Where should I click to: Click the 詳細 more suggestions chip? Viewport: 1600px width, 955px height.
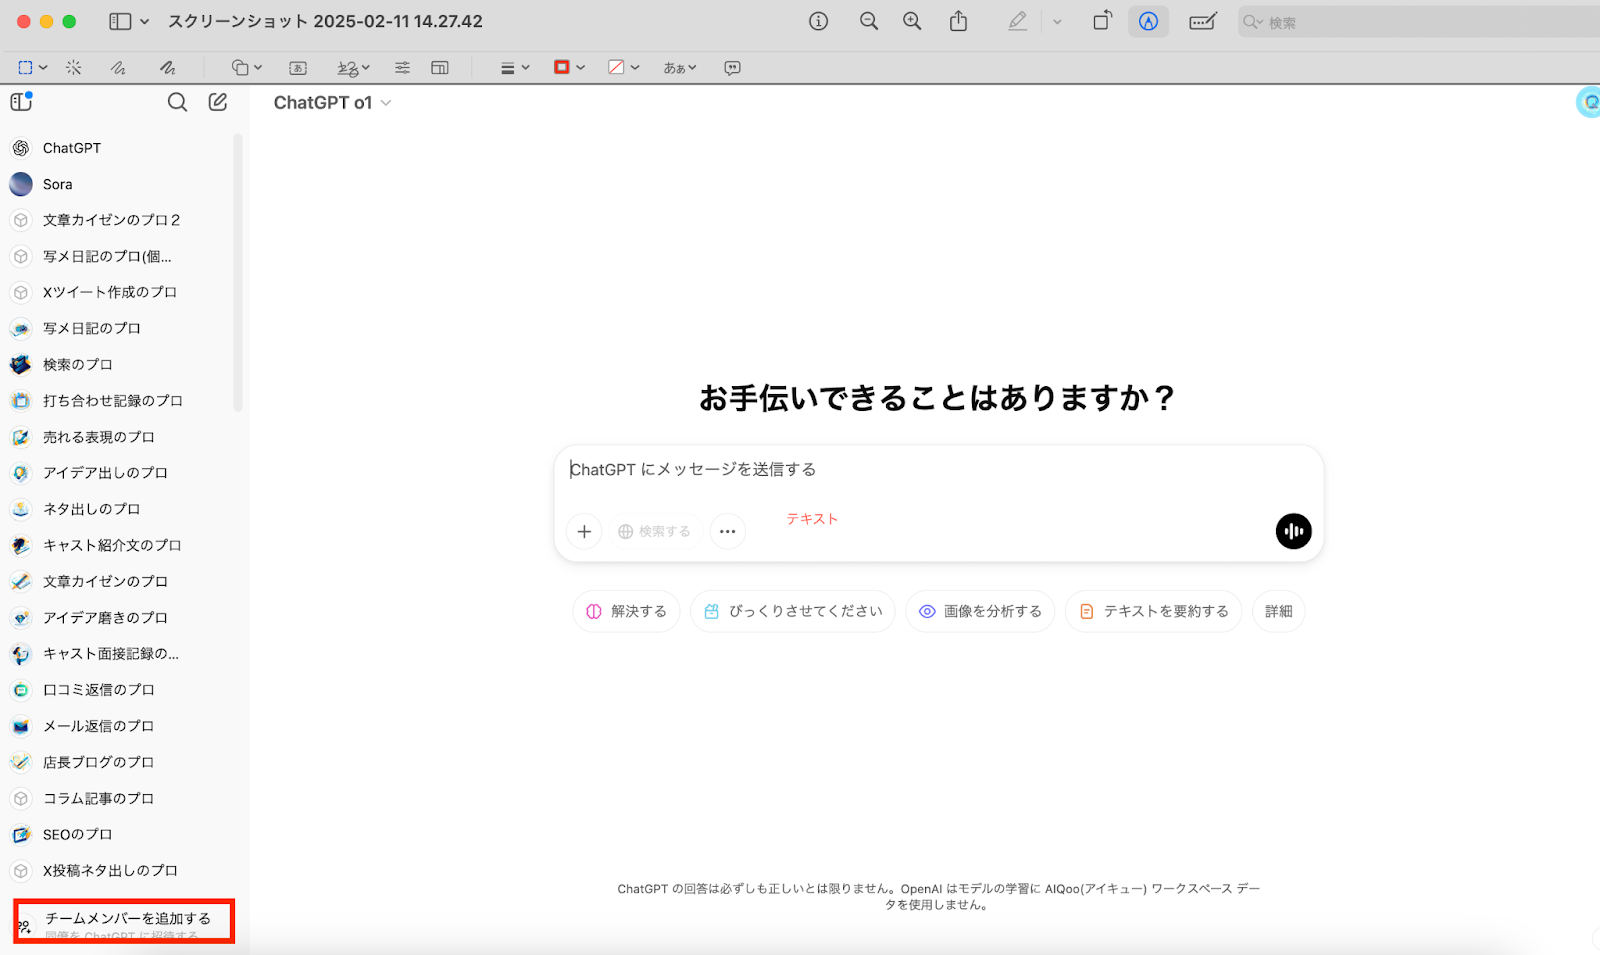point(1279,611)
